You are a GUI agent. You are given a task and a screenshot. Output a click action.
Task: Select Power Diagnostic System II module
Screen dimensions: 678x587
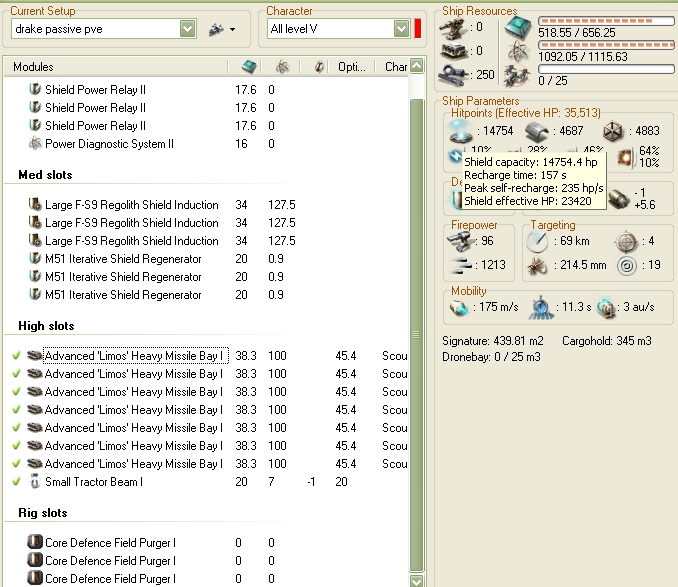point(109,144)
